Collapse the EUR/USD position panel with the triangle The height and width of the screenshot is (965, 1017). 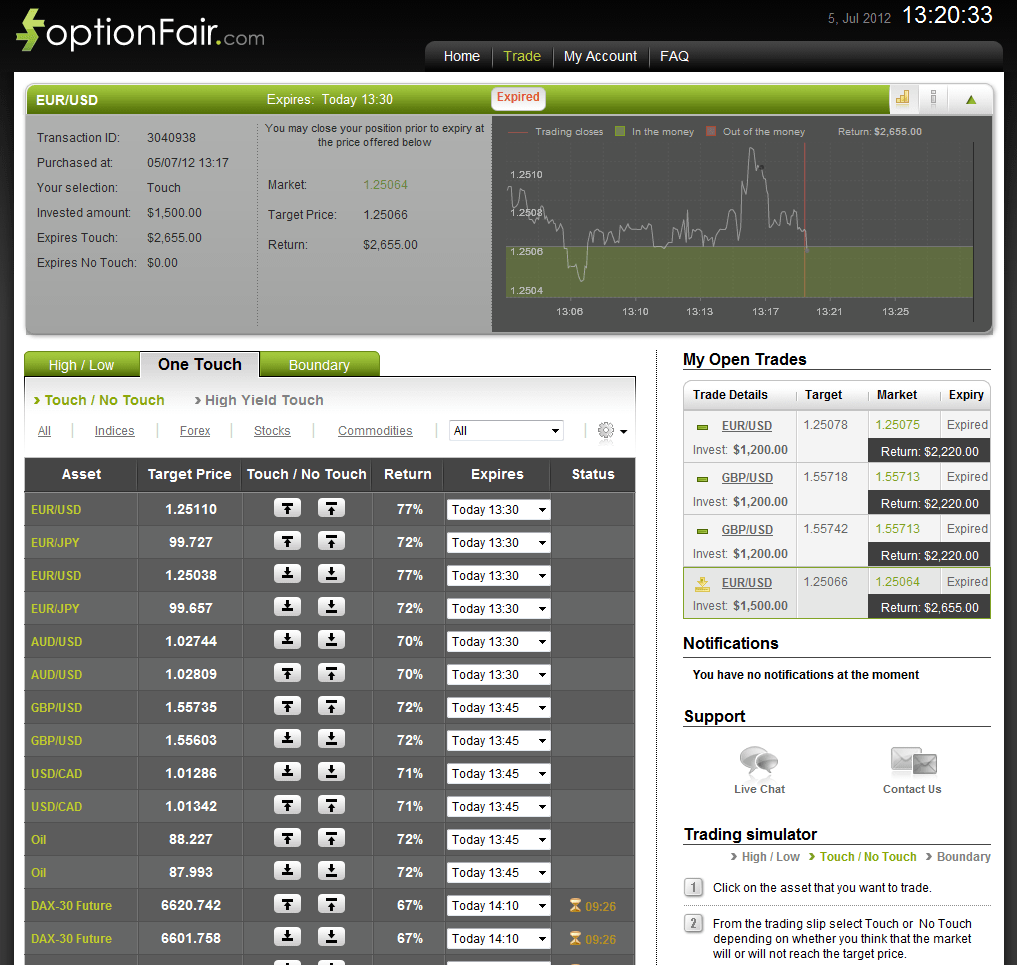click(971, 99)
